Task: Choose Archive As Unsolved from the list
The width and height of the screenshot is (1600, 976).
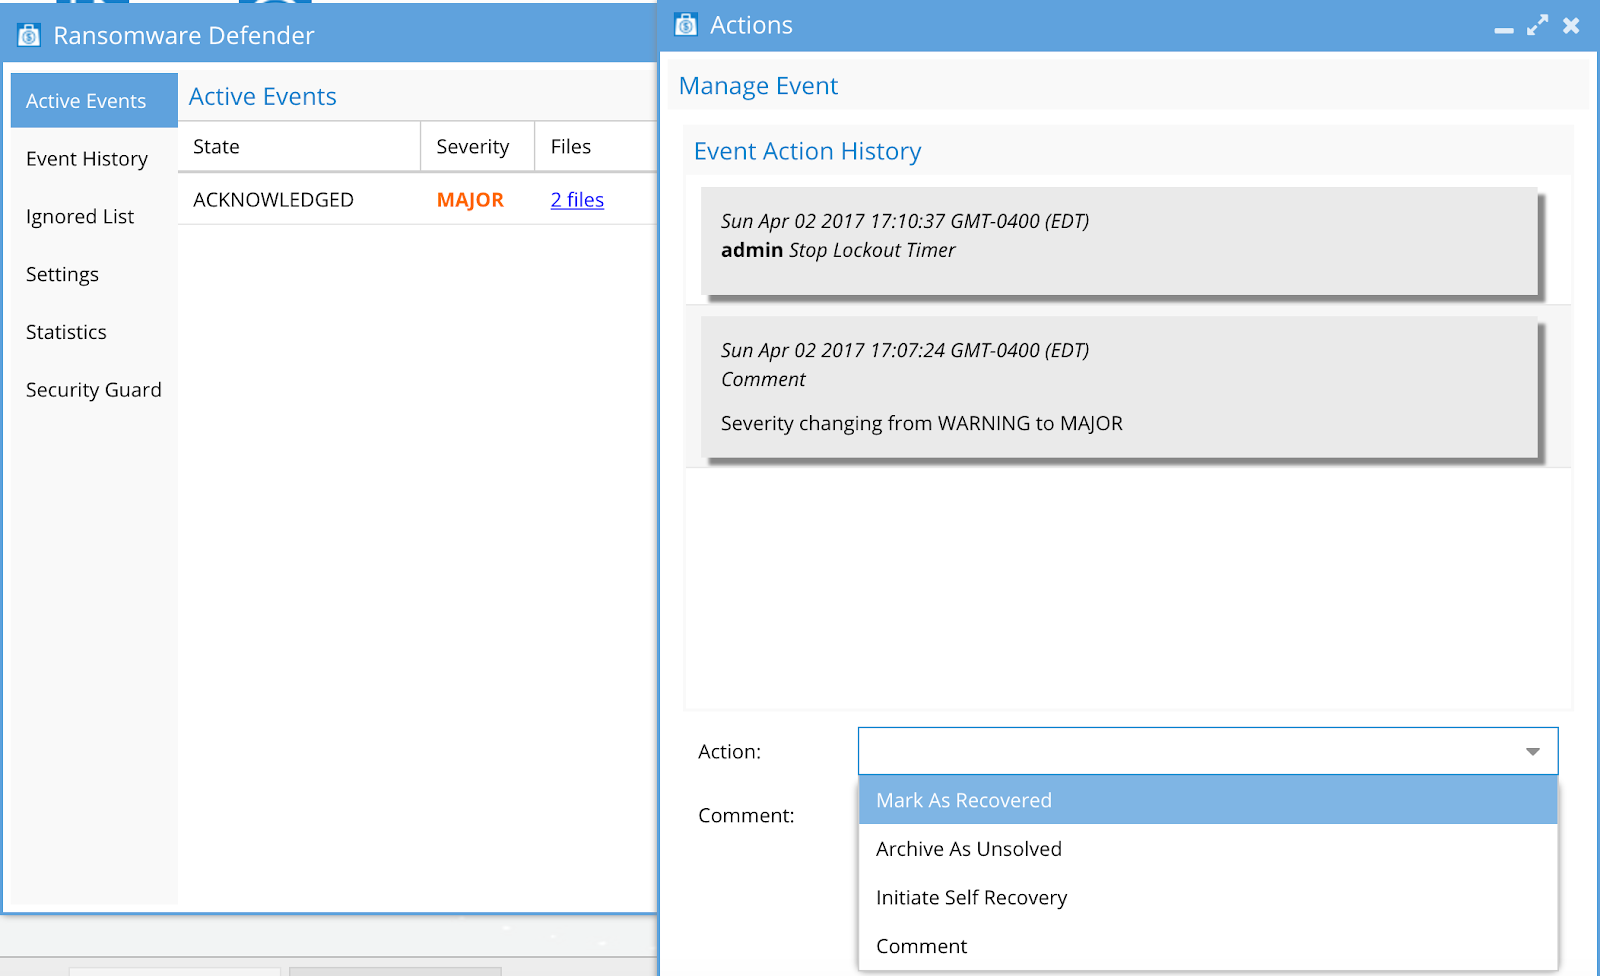Action: 1208,849
